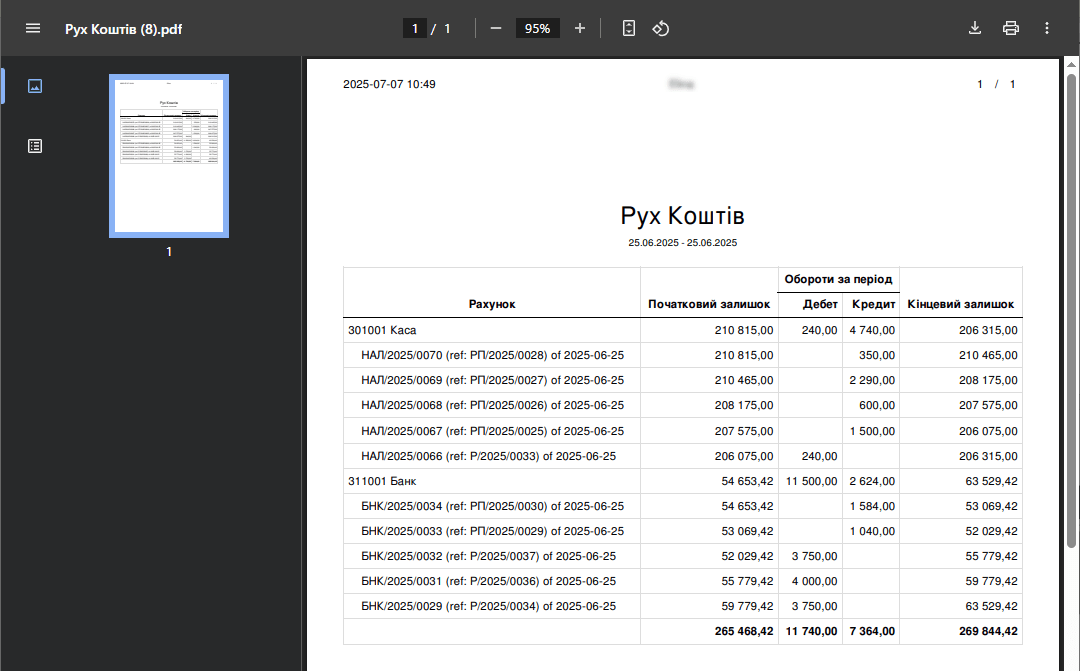The width and height of the screenshot is (1080, 671).
Task: Click the vertical scrollbar thumb
Action: (x=1071, y=310)
